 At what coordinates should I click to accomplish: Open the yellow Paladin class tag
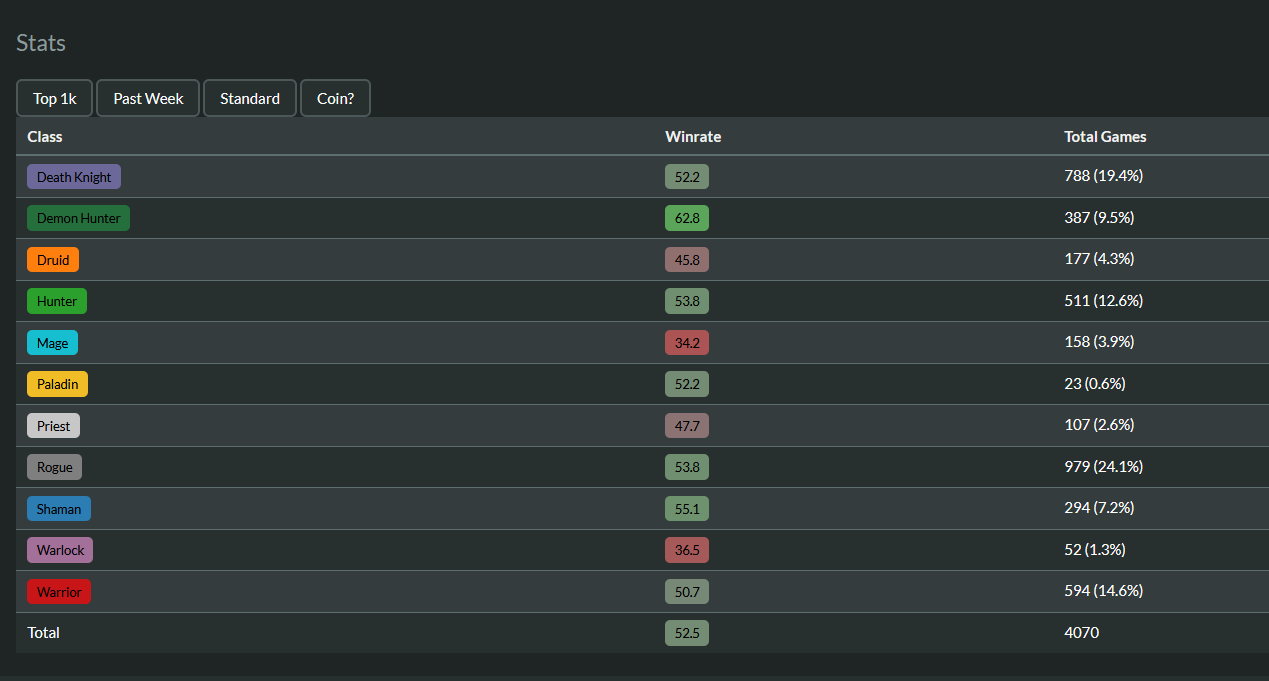point(57,384)
